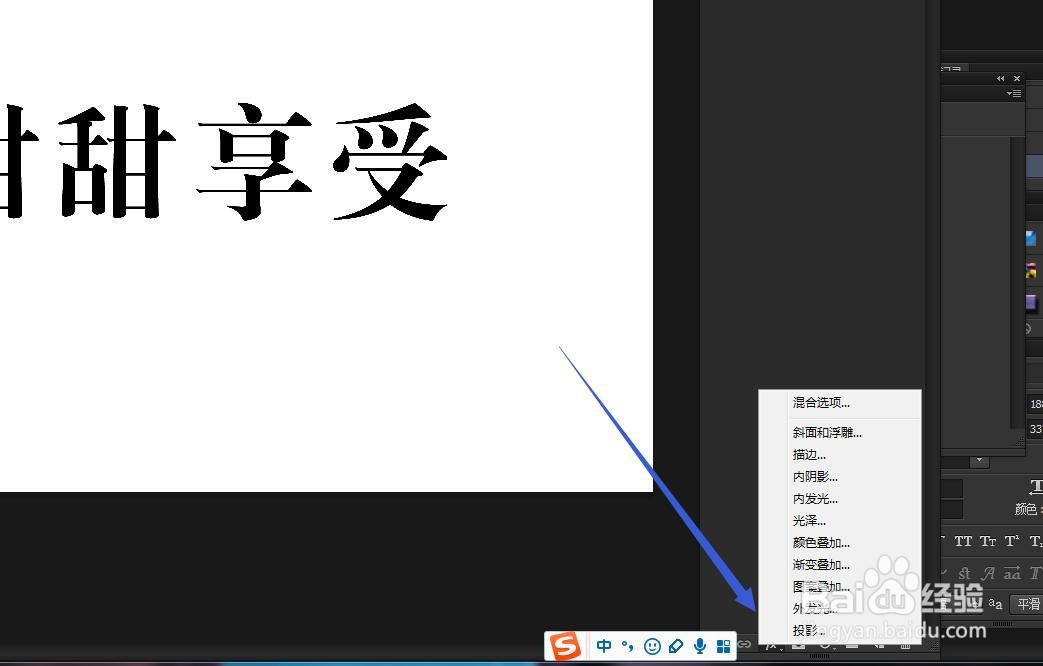
Task: Choose 混合选项 from the layer style menu
Action: click(820, 402)
